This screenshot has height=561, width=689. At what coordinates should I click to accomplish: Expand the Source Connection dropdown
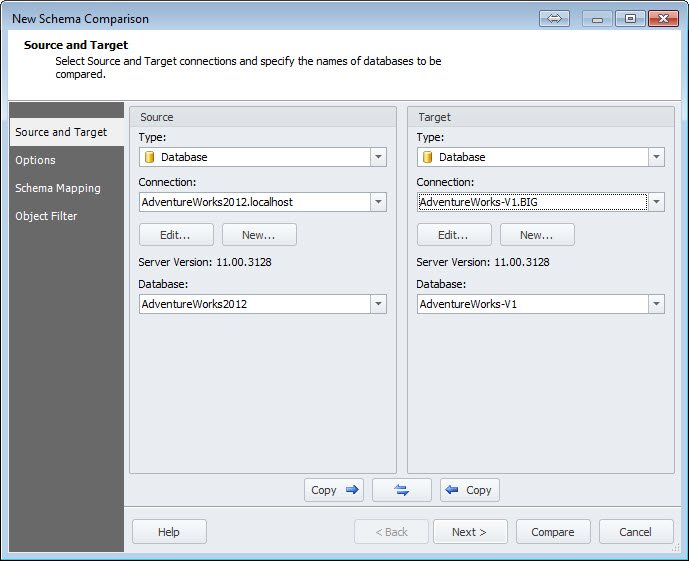tap(378, 202)
